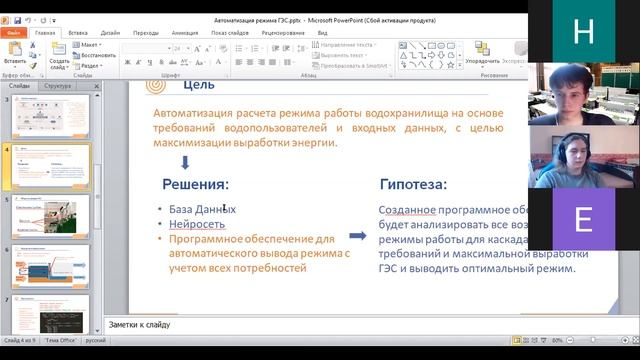Click the Paste (Вставить) clipboard icon

pyautogui.click(x=15, y=49)
